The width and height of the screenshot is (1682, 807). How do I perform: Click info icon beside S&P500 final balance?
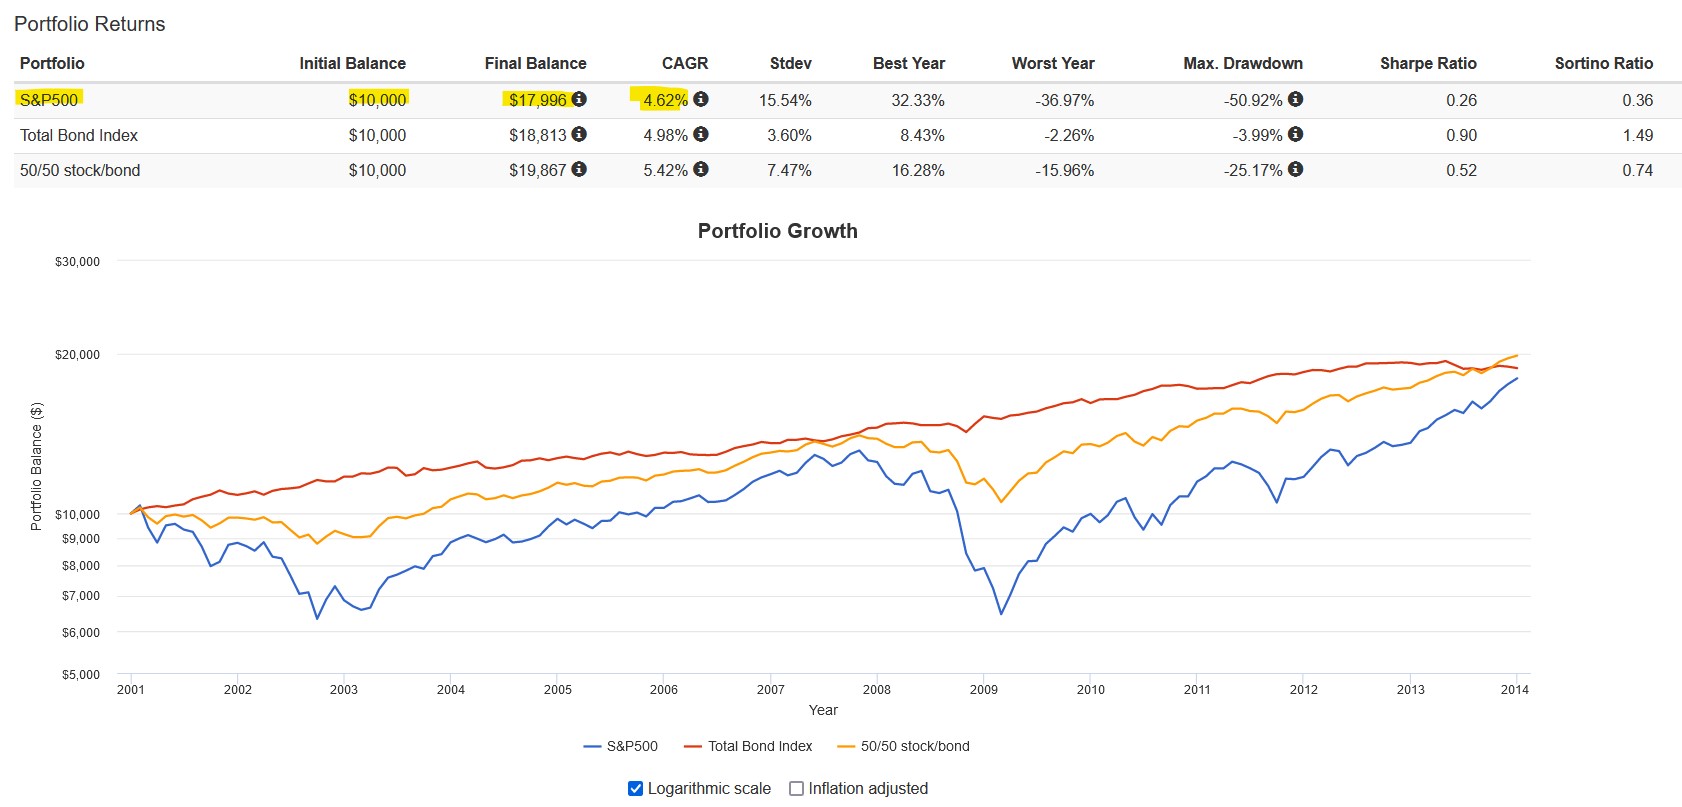(x=579, y=99)
